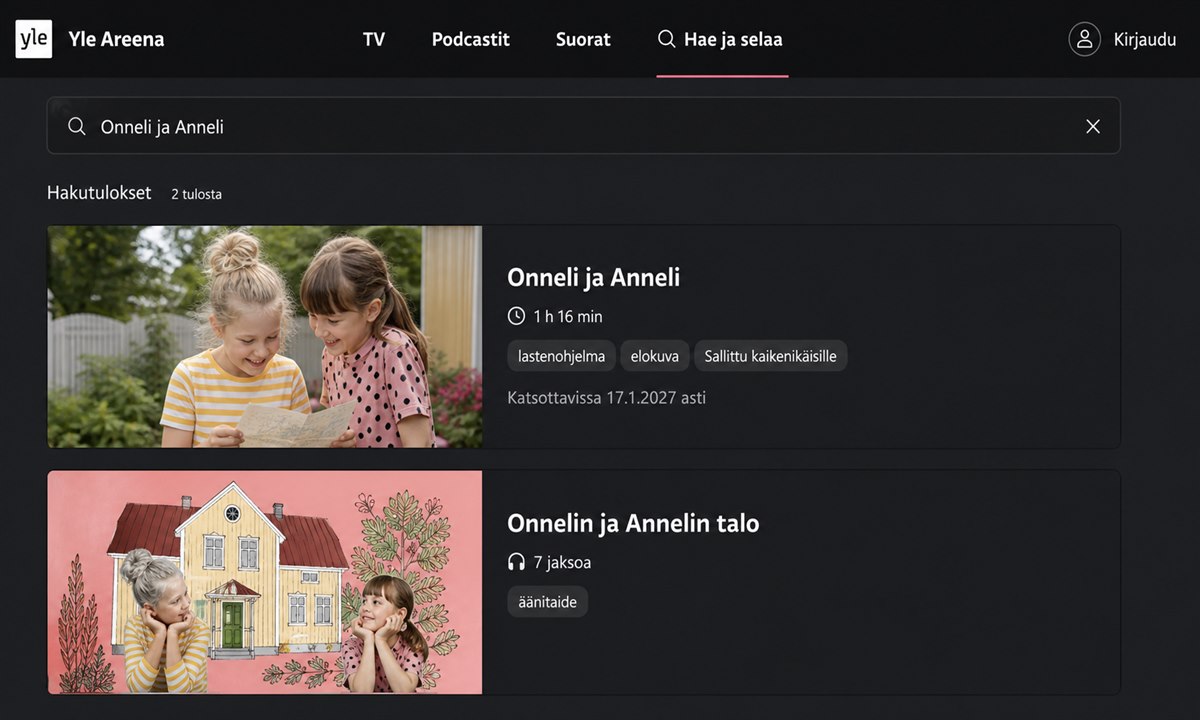Open the Onnelin ja Annelin talo title
This screenshot has height=720, width=1200.
pyautogui.click(x=633, y=523)
